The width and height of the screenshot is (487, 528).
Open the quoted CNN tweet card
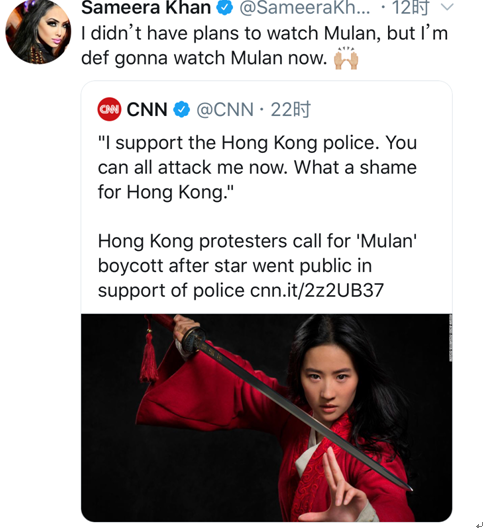266,301
